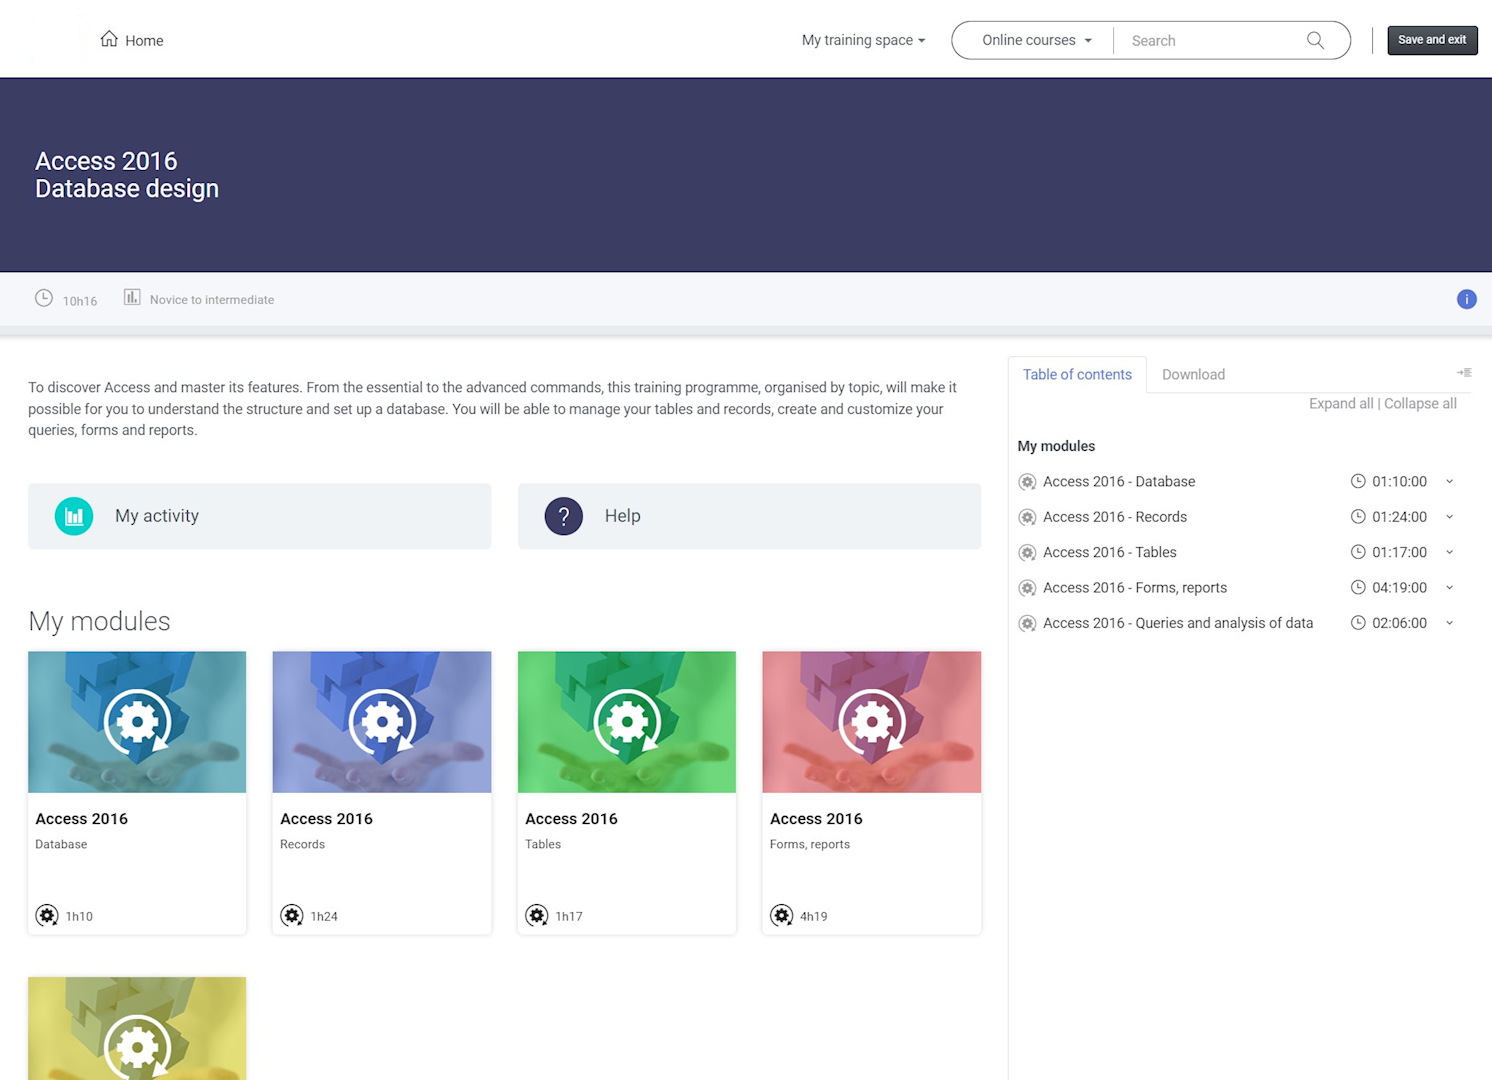Collapse the side panel with the arrow icon
Image resolution: width=1492 pixels, height=1080 pixels.
[x=1464, y=373]
